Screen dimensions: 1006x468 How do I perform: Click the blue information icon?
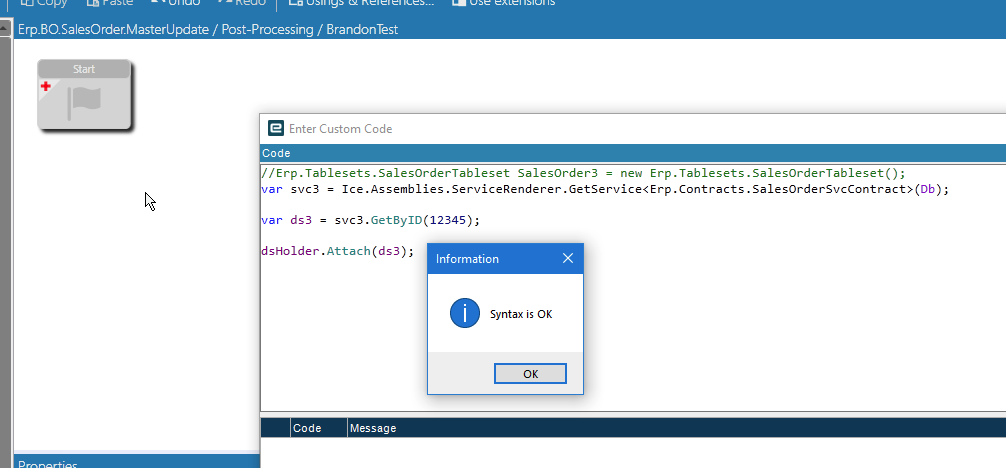coord(465,313)
